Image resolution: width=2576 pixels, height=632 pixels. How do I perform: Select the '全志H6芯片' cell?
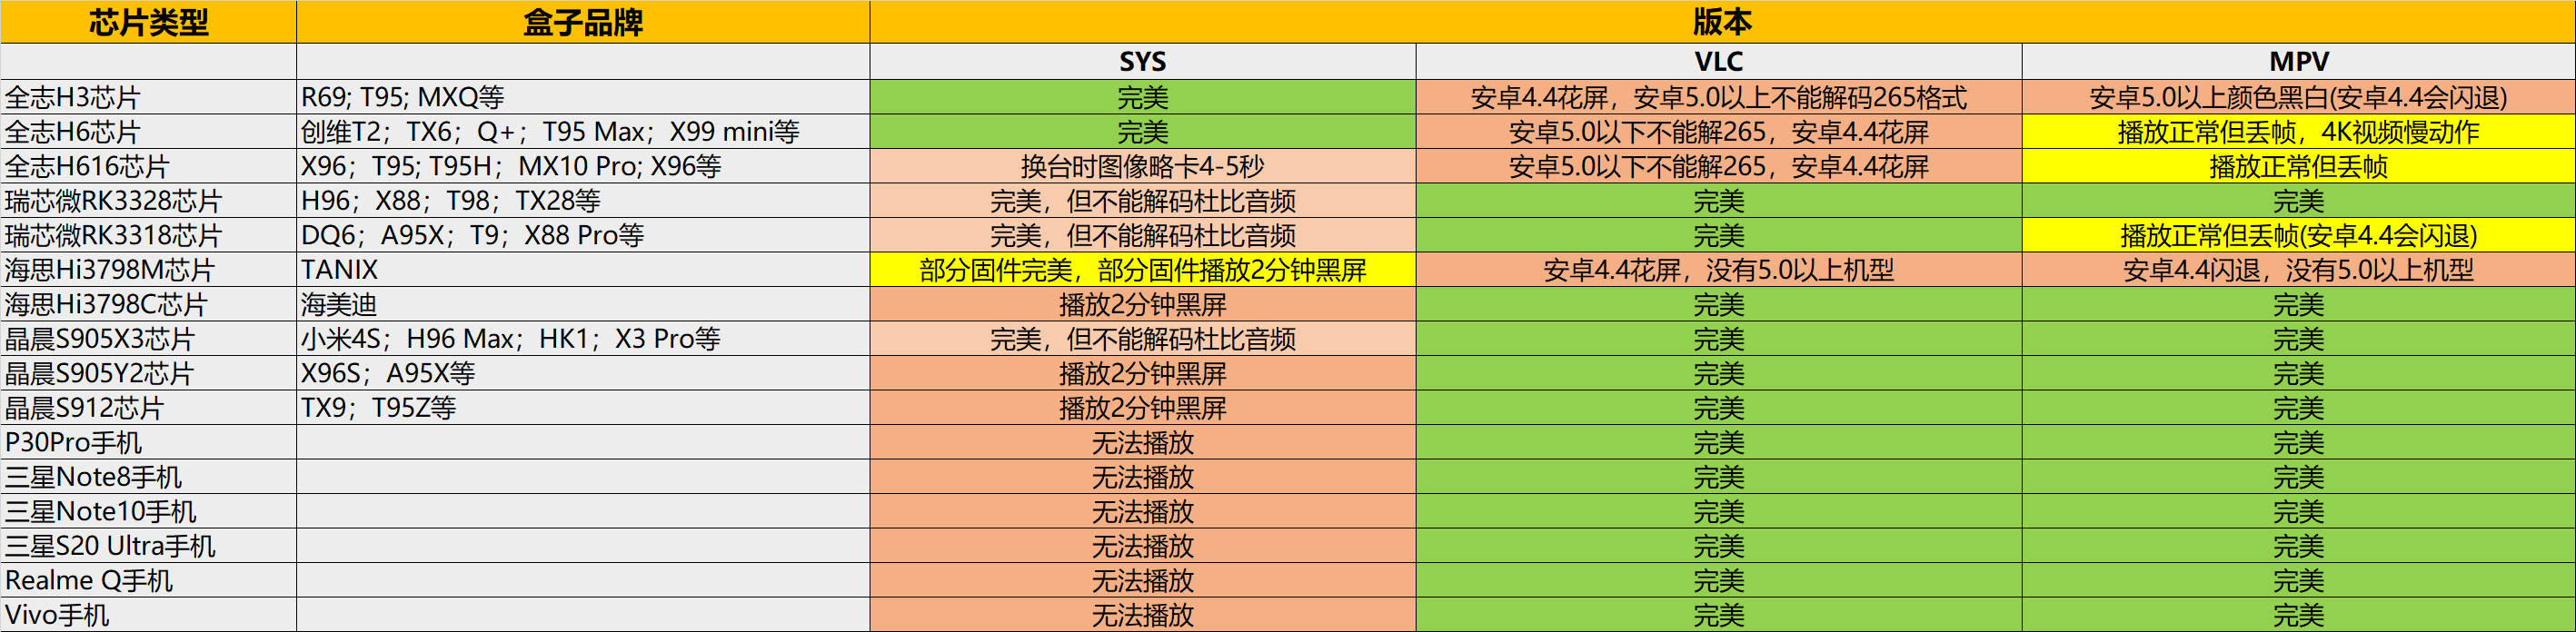pyautogui.click(x=148, y=132)
